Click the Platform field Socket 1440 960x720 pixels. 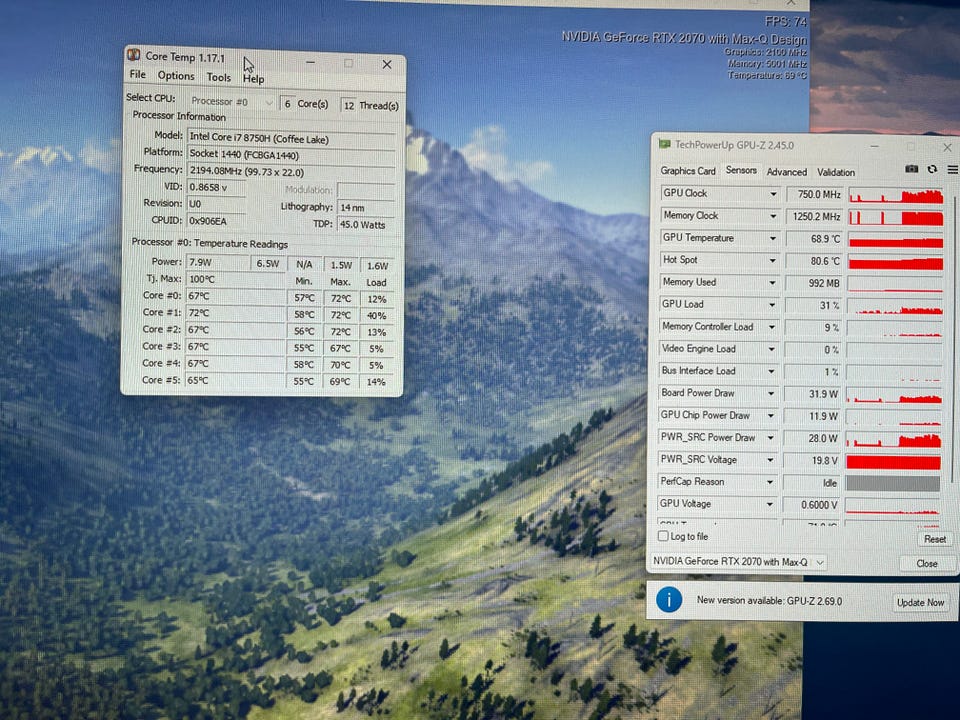point(291,156)
